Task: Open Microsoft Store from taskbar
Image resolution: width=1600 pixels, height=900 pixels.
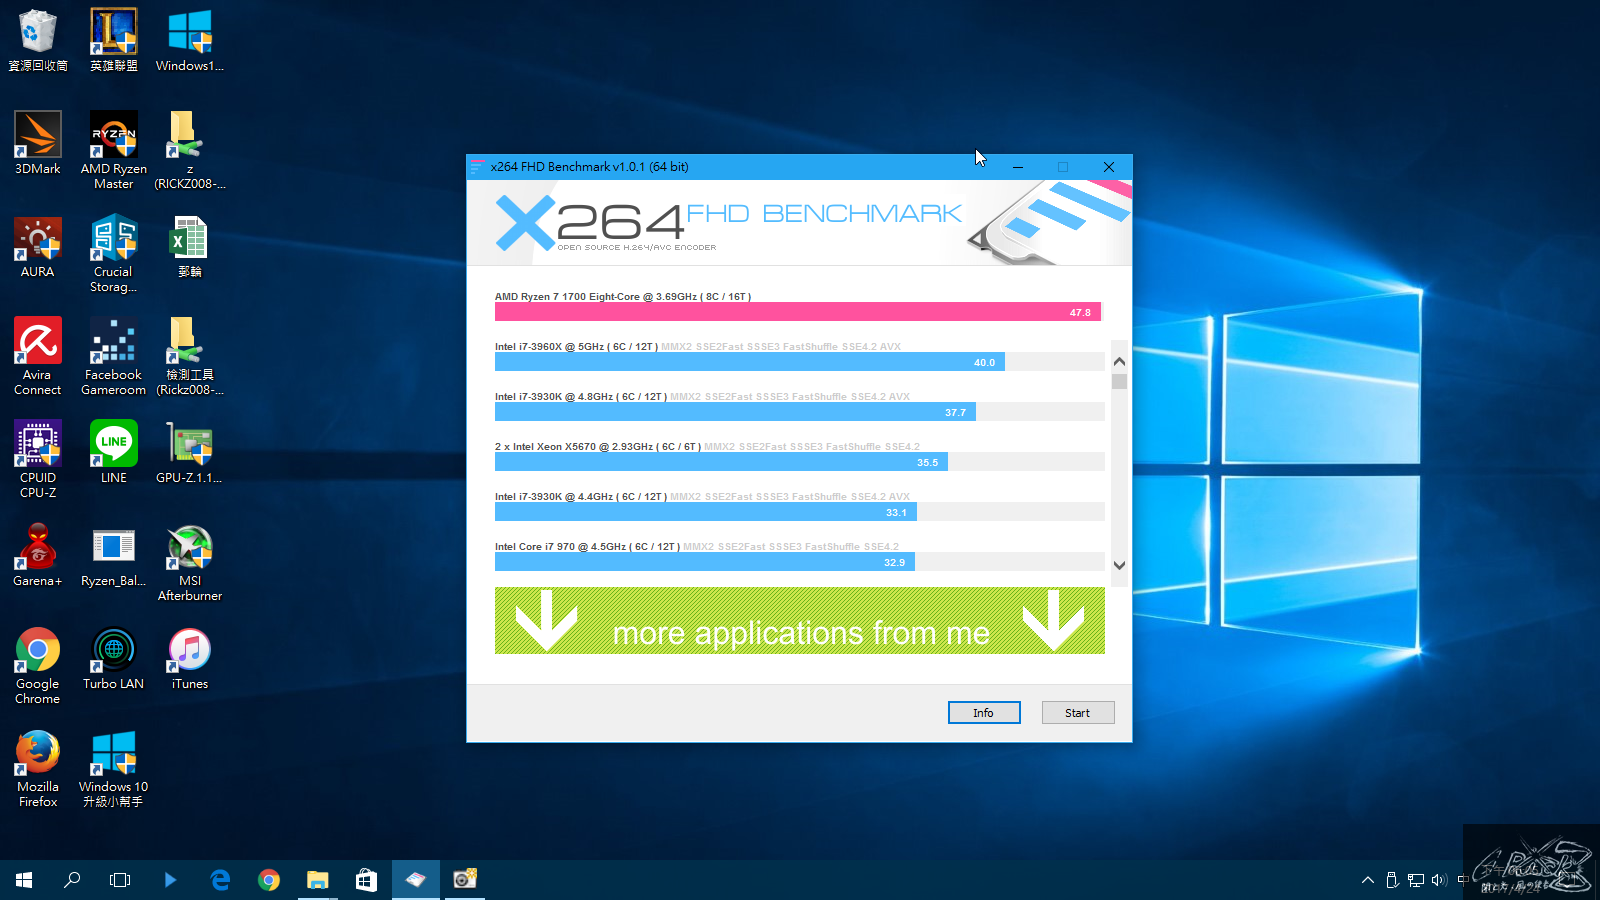Action: click(367, 880)
